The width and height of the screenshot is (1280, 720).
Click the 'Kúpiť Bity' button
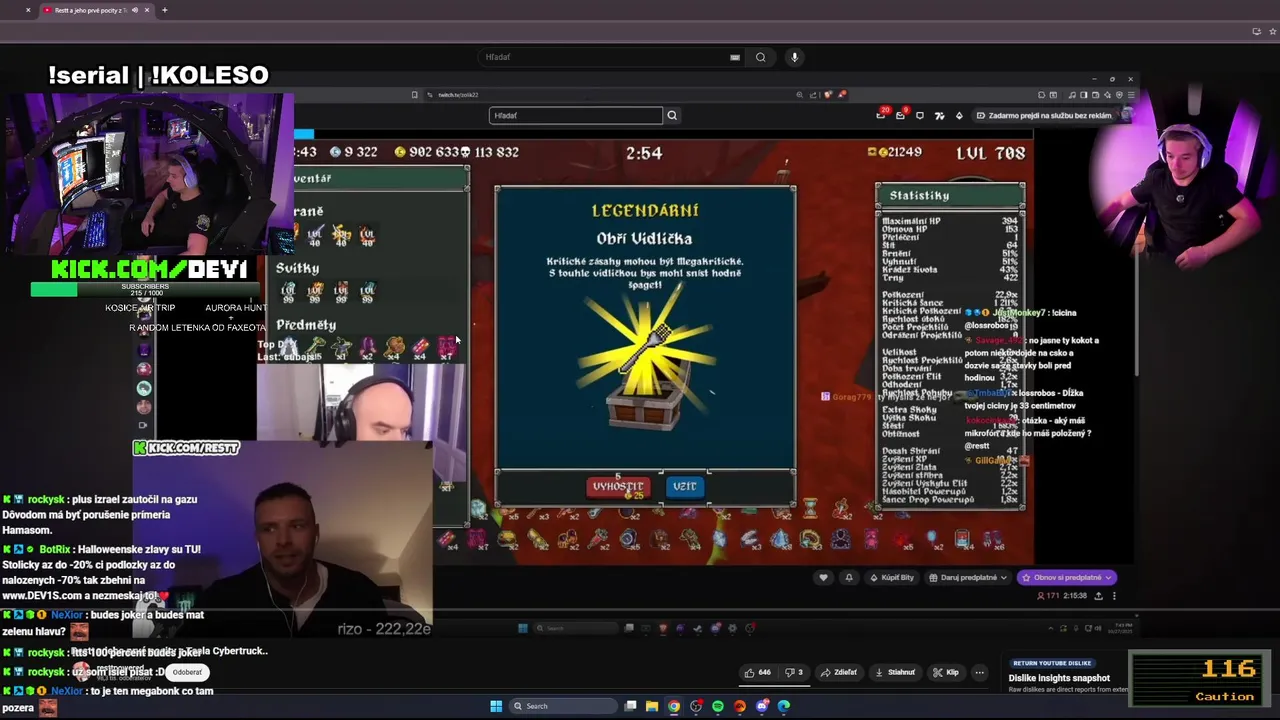(890, 577)
